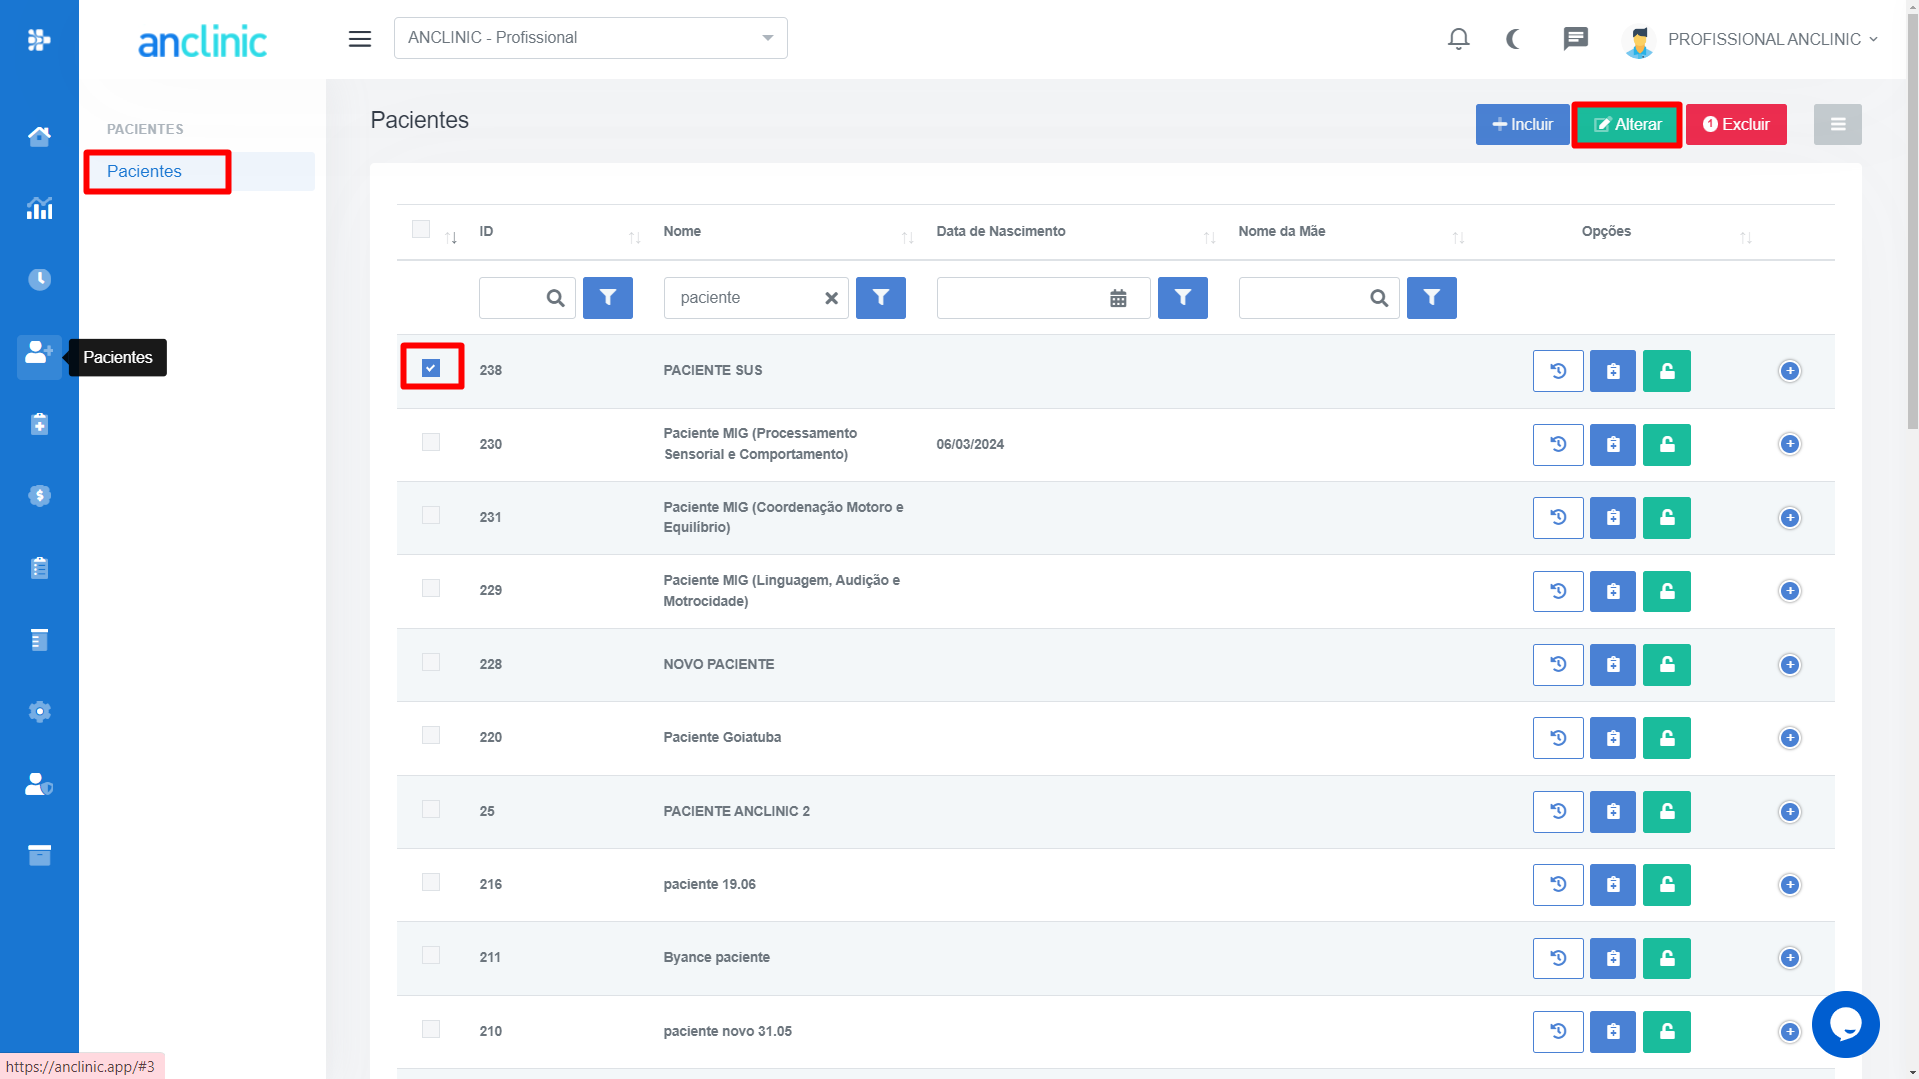Expand row details for patient 231
The image size is (1919, 1079).
pos(1790,518)
